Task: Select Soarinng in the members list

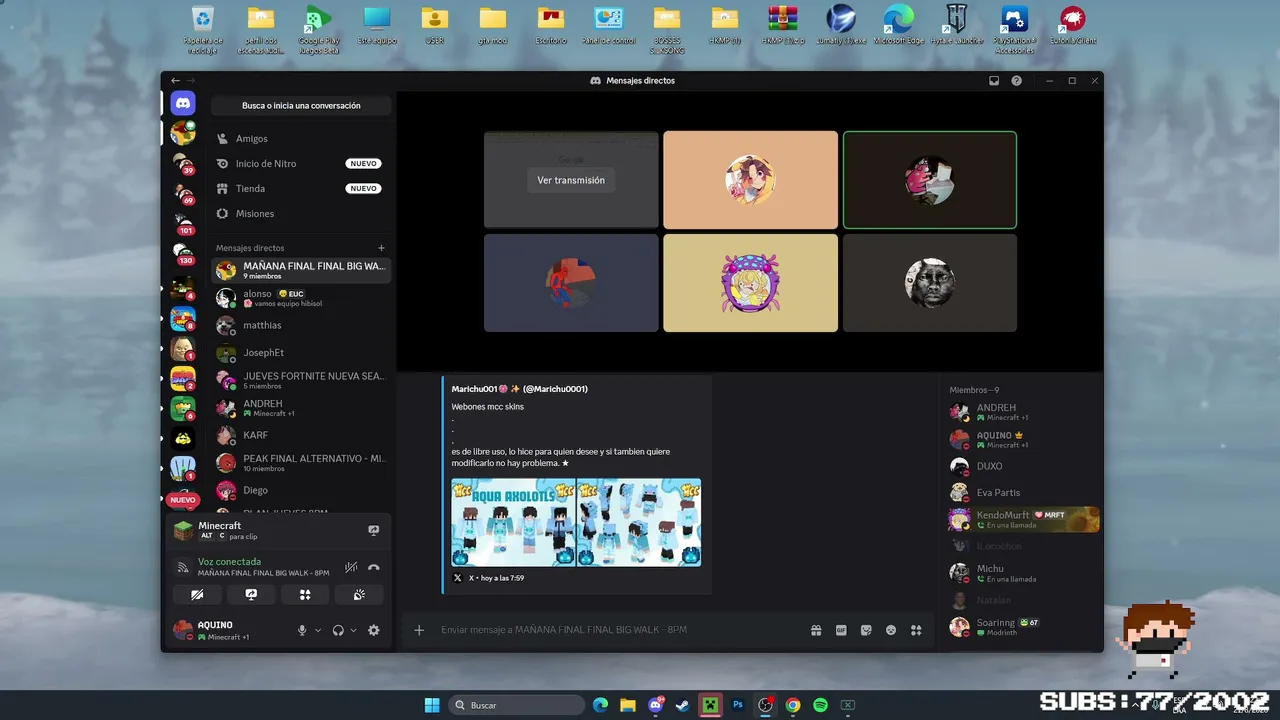Action: tap(1023, 627)
